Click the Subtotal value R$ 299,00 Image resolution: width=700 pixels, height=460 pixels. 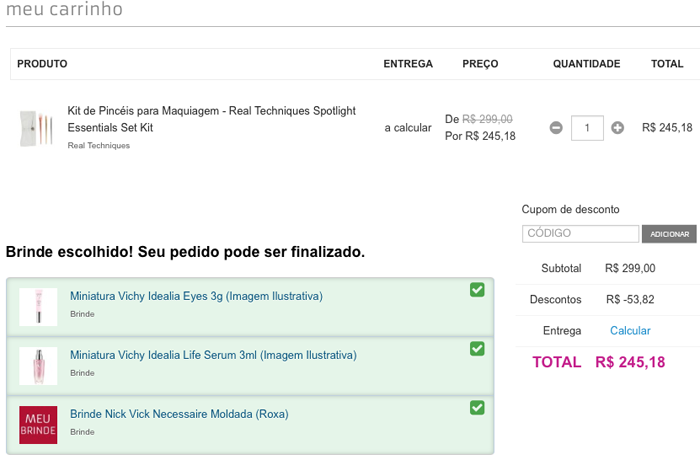tap(630, 268)
